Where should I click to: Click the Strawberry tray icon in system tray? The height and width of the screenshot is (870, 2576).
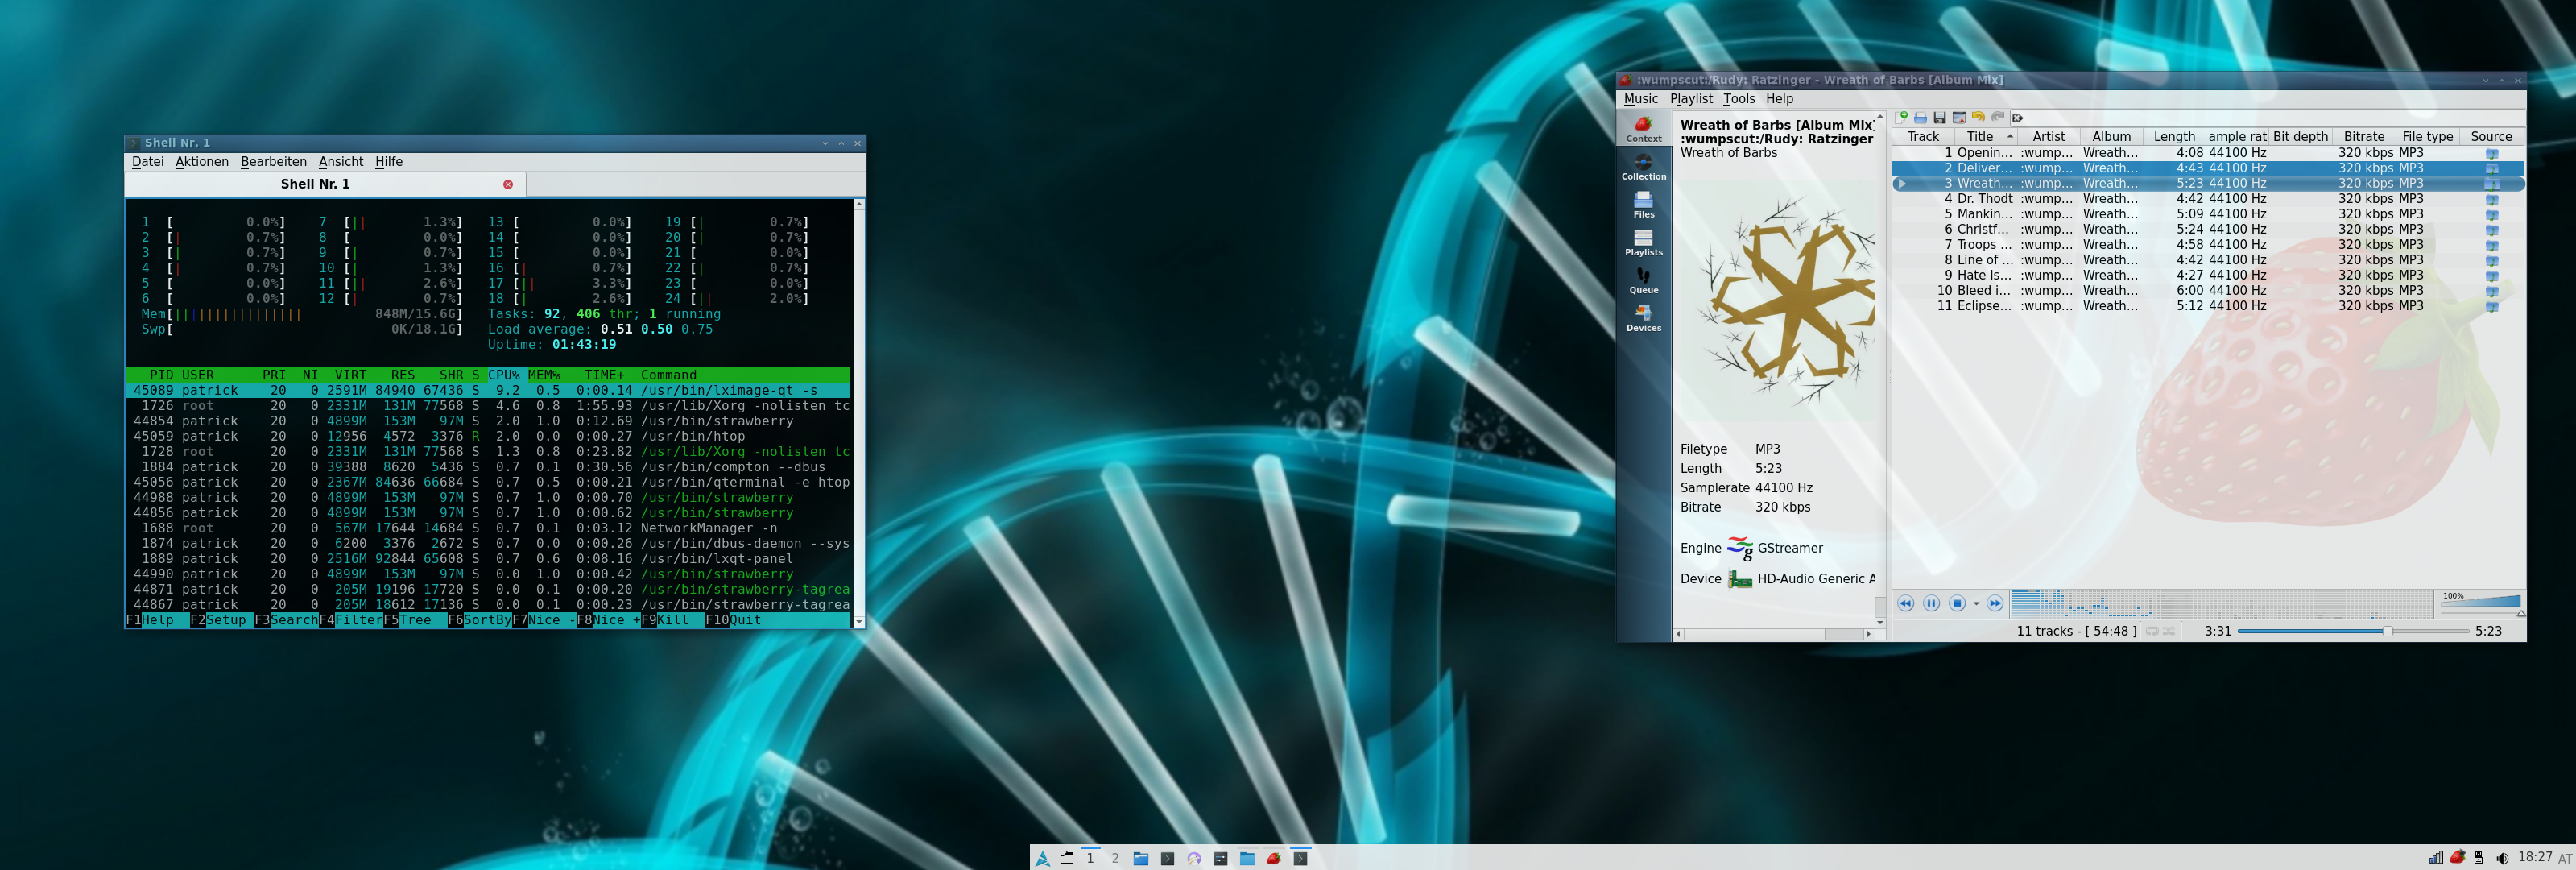(2457, 858)
